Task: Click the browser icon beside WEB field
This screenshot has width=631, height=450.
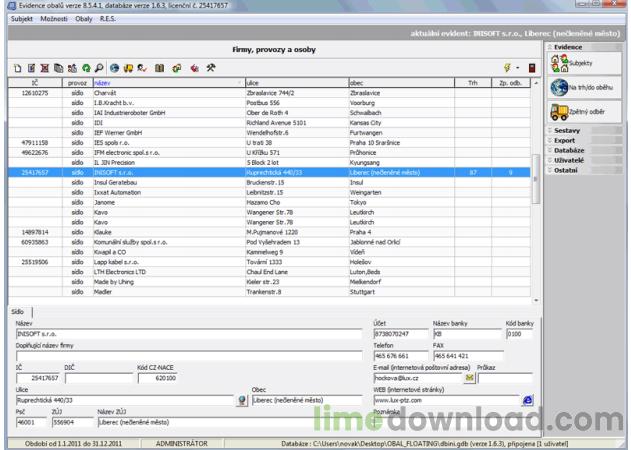Action: [528, 400]
